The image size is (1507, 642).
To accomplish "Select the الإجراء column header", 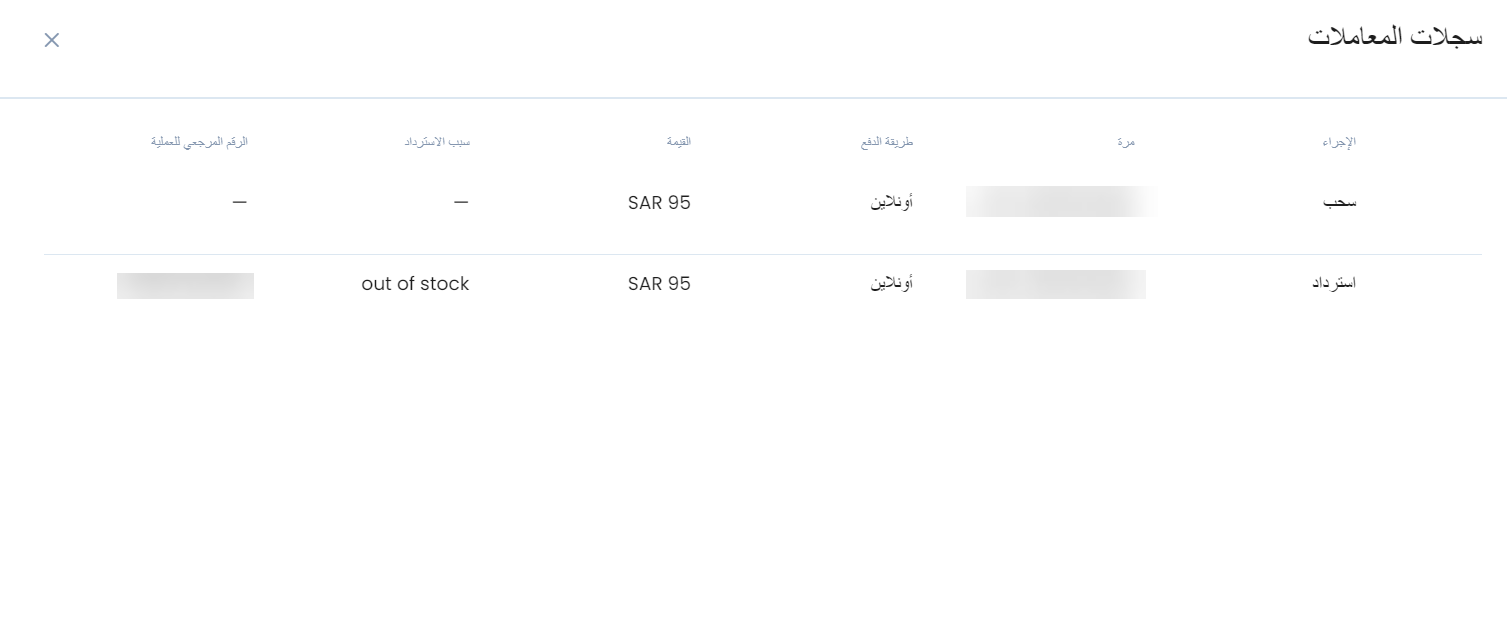I will (x=1338, y=142).
